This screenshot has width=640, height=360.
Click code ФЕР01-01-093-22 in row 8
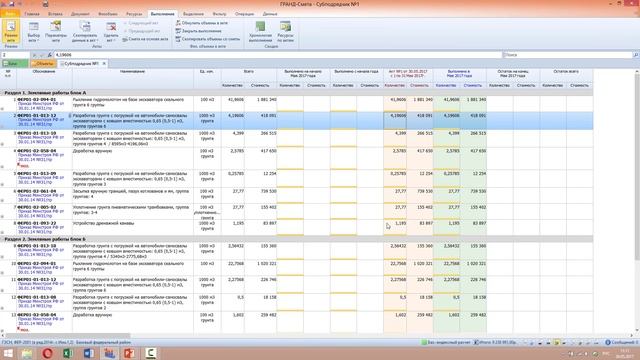(37, 223)
